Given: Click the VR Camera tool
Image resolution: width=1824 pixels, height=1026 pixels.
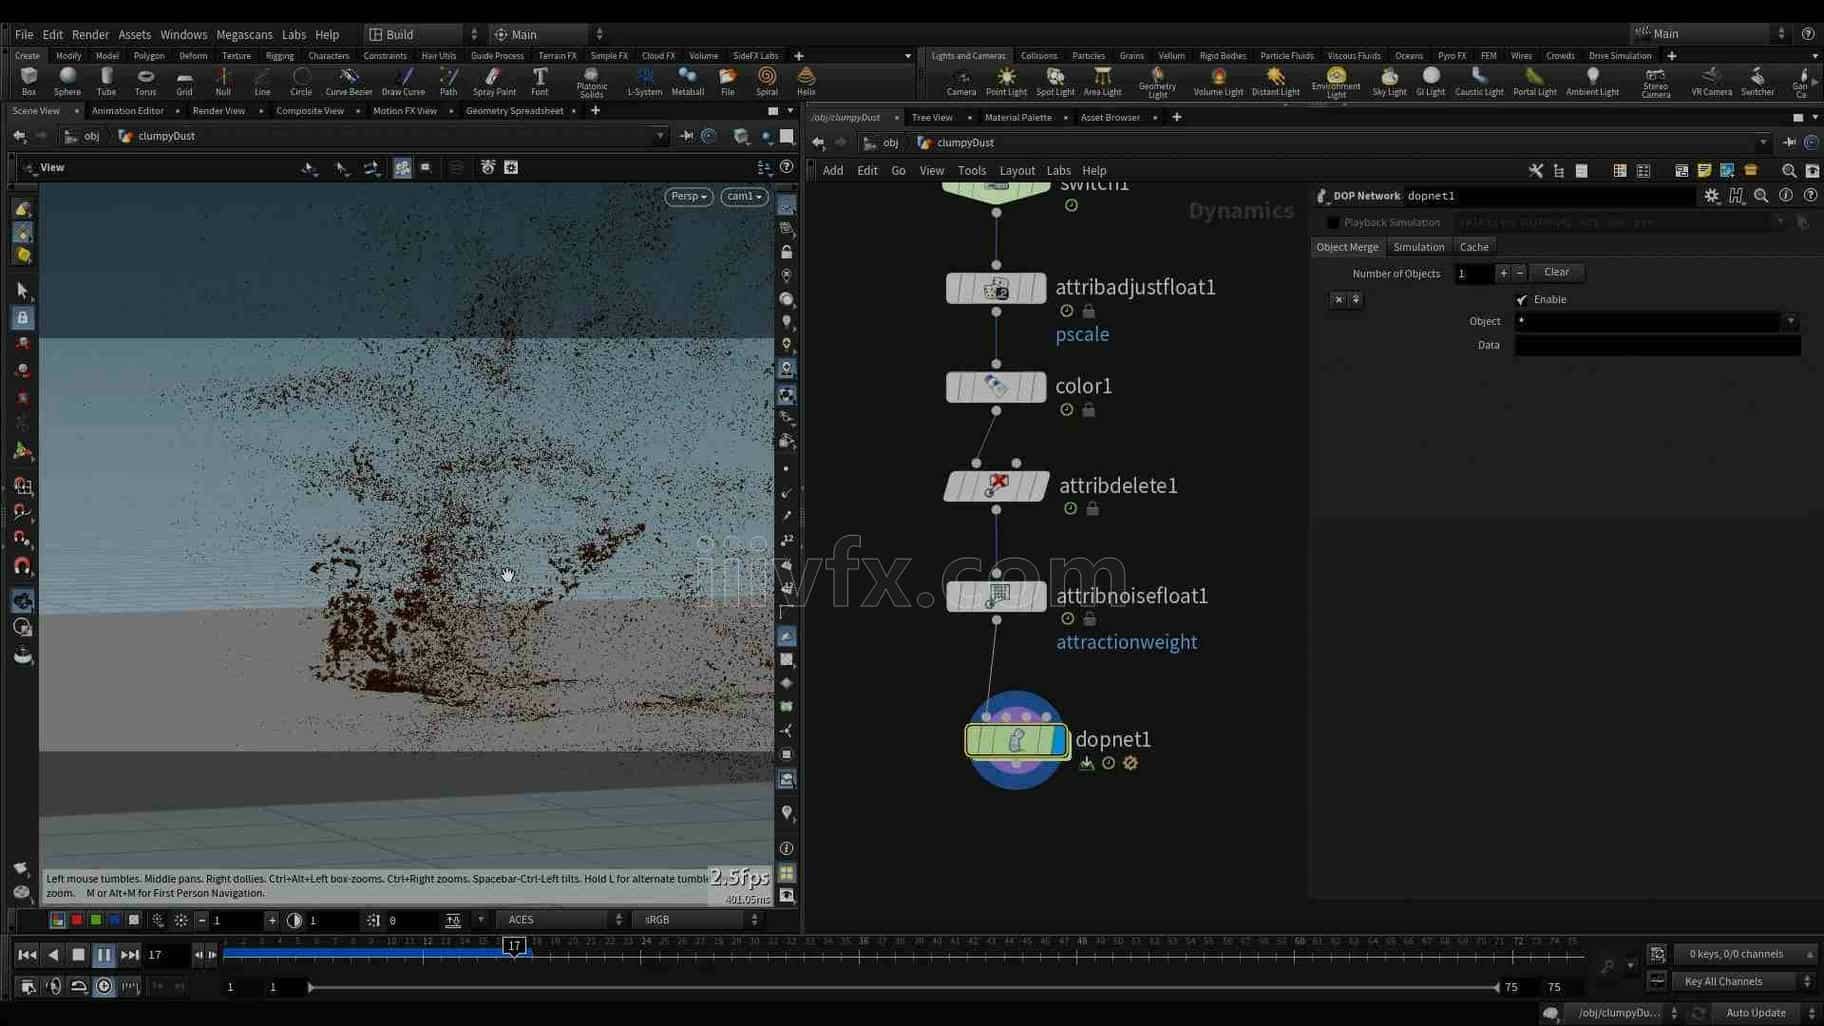Looking at the screenshot, I should tap(1711, 82).
